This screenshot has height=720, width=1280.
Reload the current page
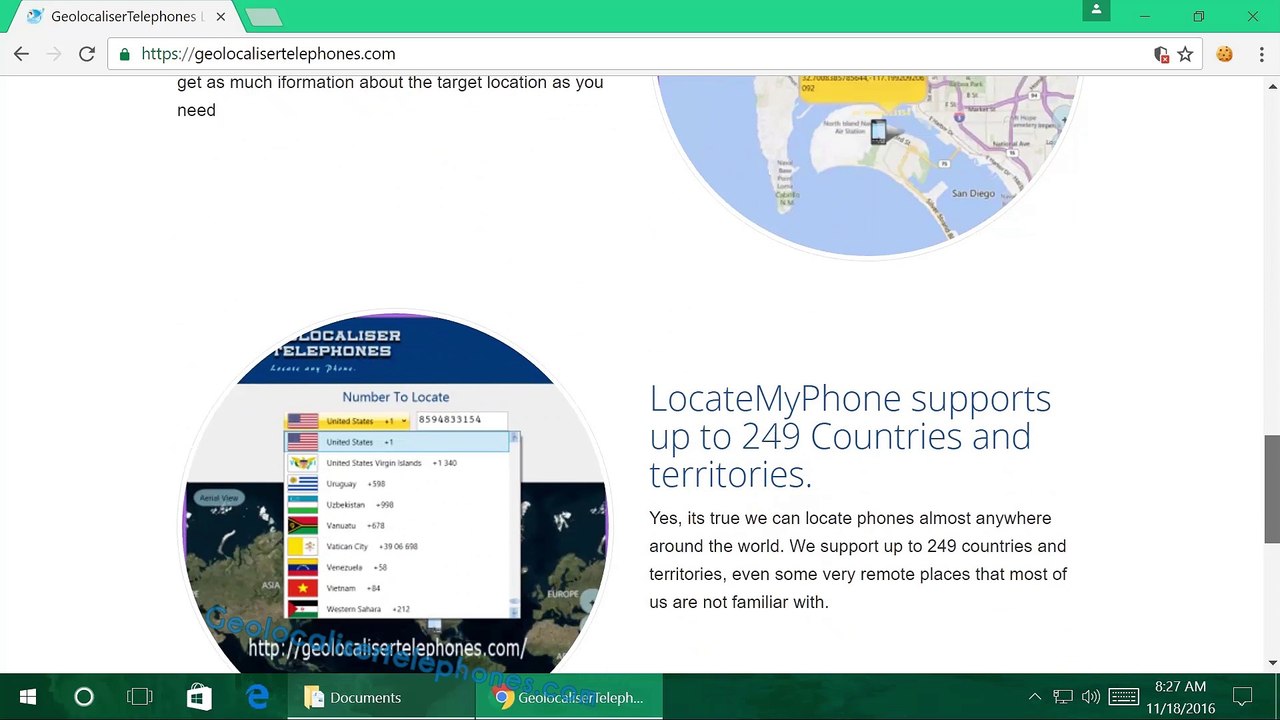(x=87, y=54)
